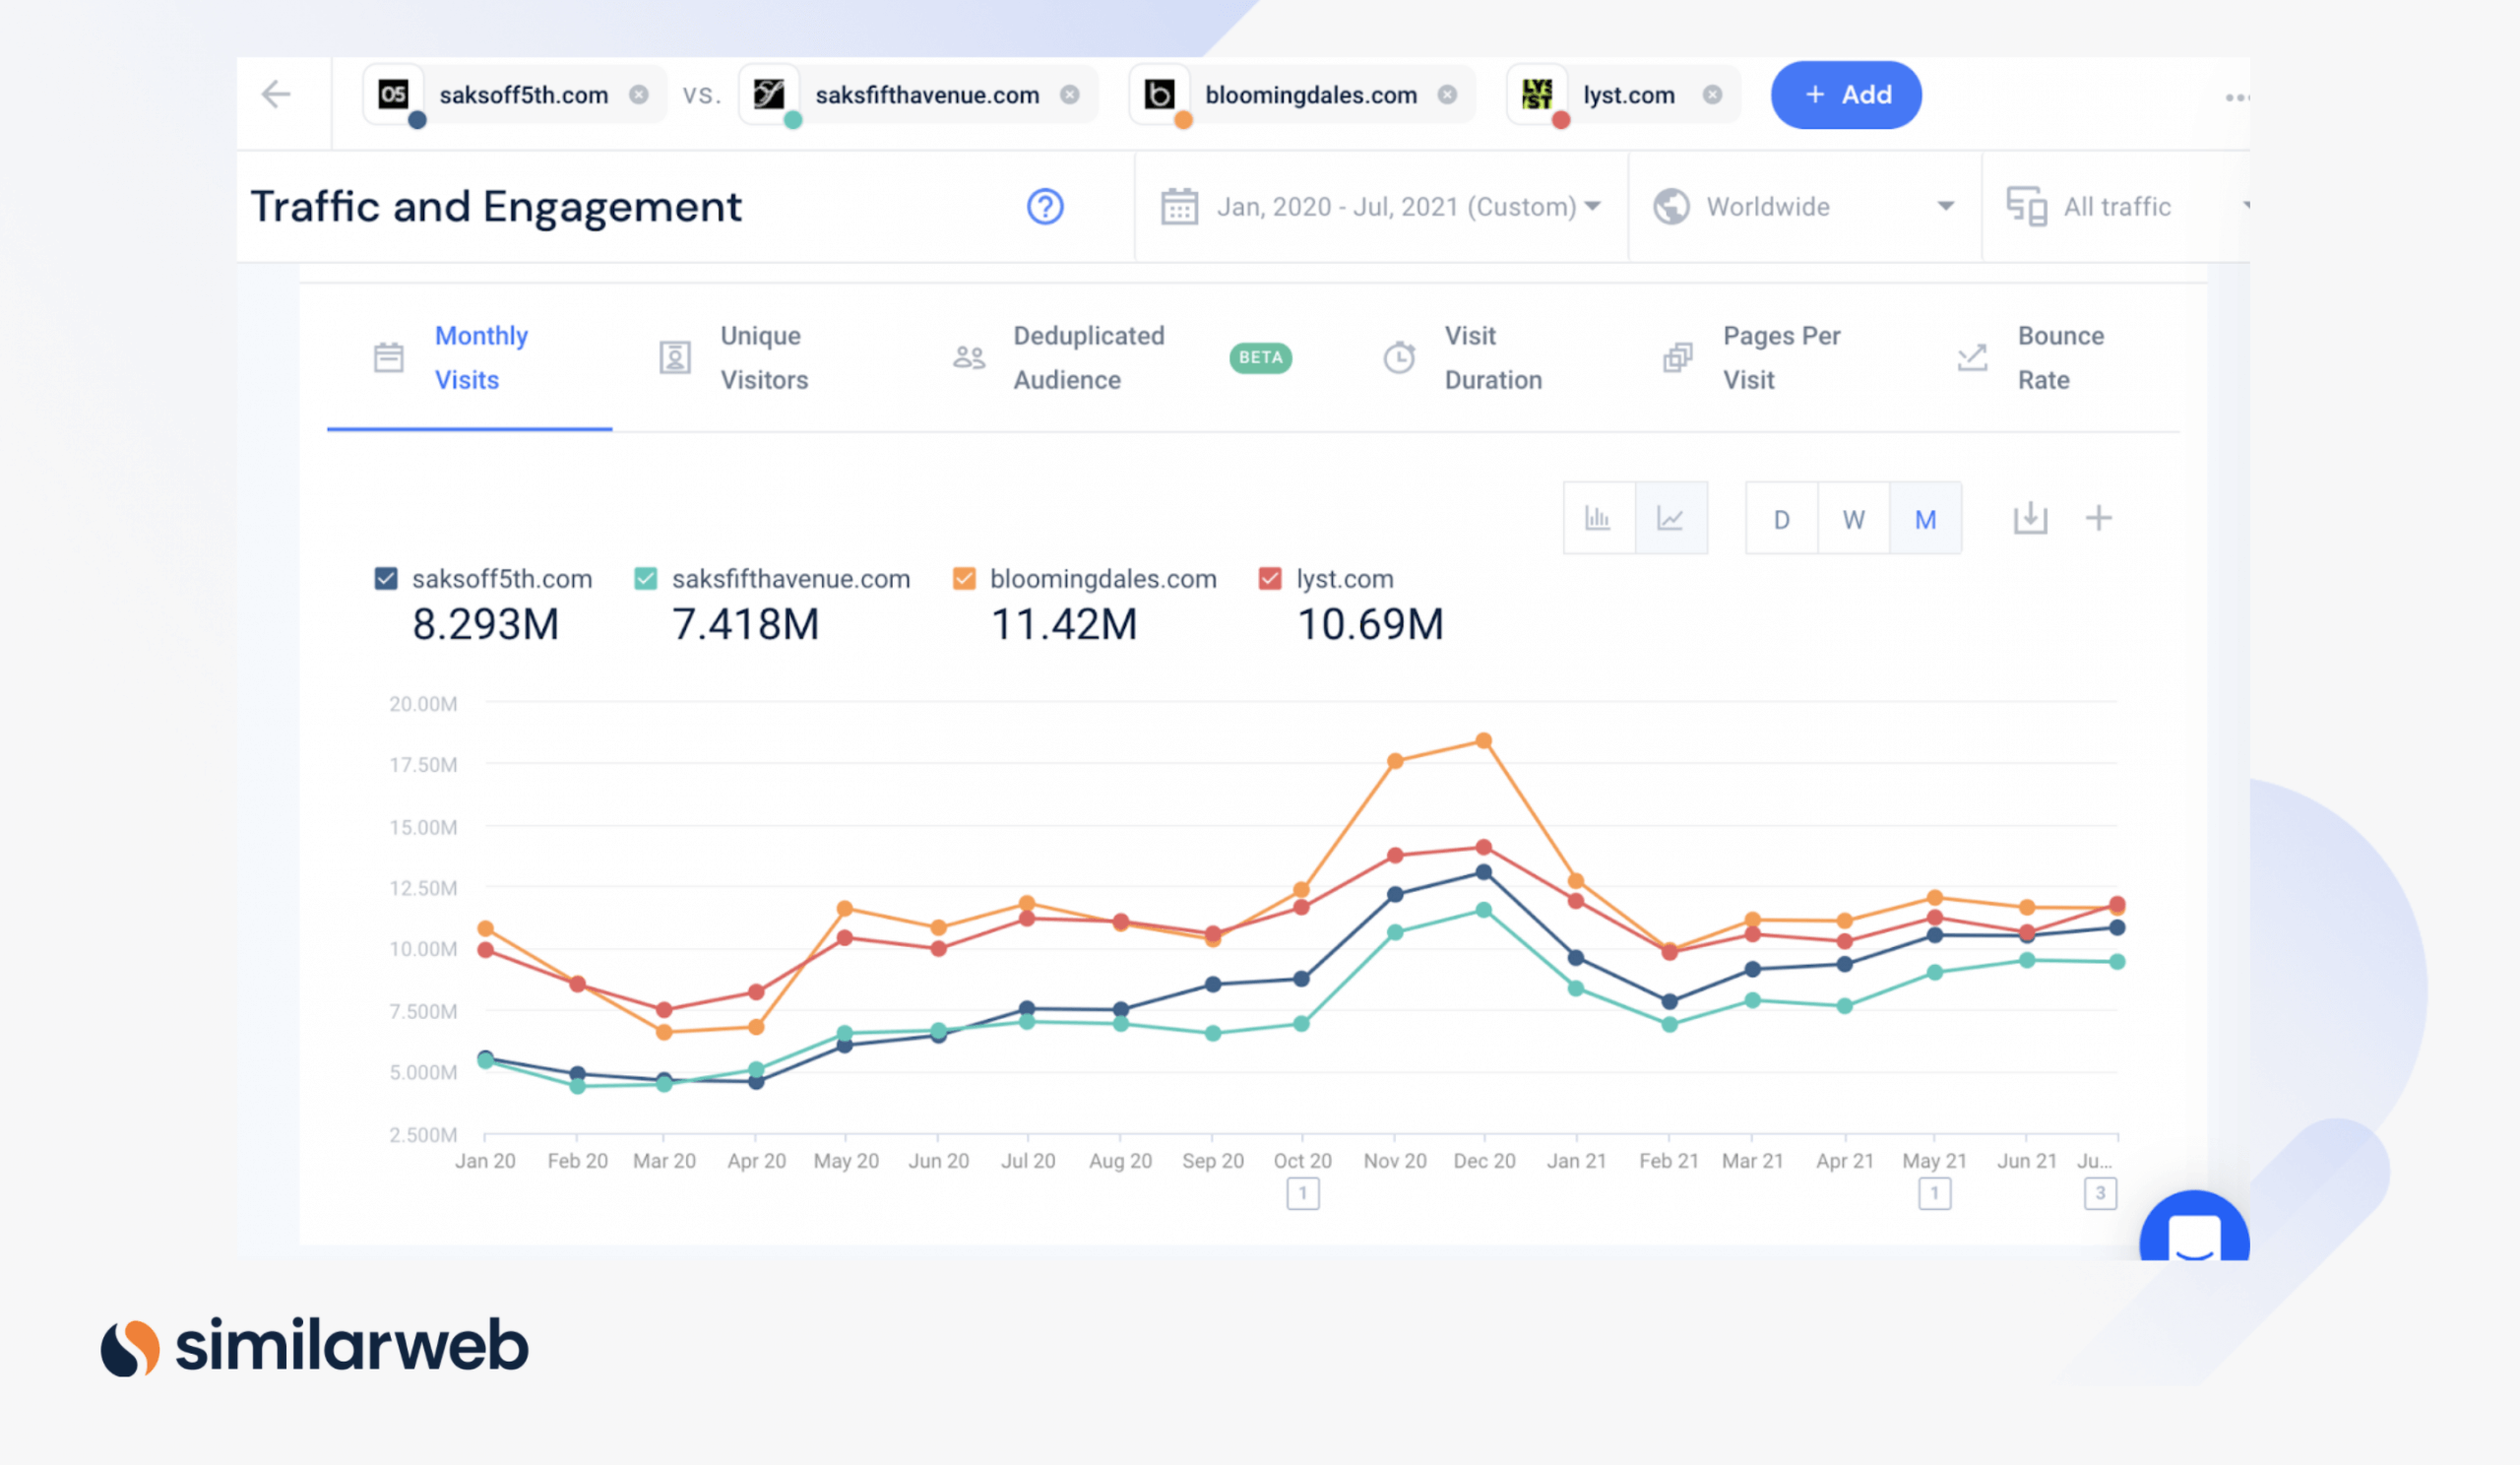Click the bloomingdales.com domain chip label
This screenshot has height=1465, width=2520.
pos(1311,95)
